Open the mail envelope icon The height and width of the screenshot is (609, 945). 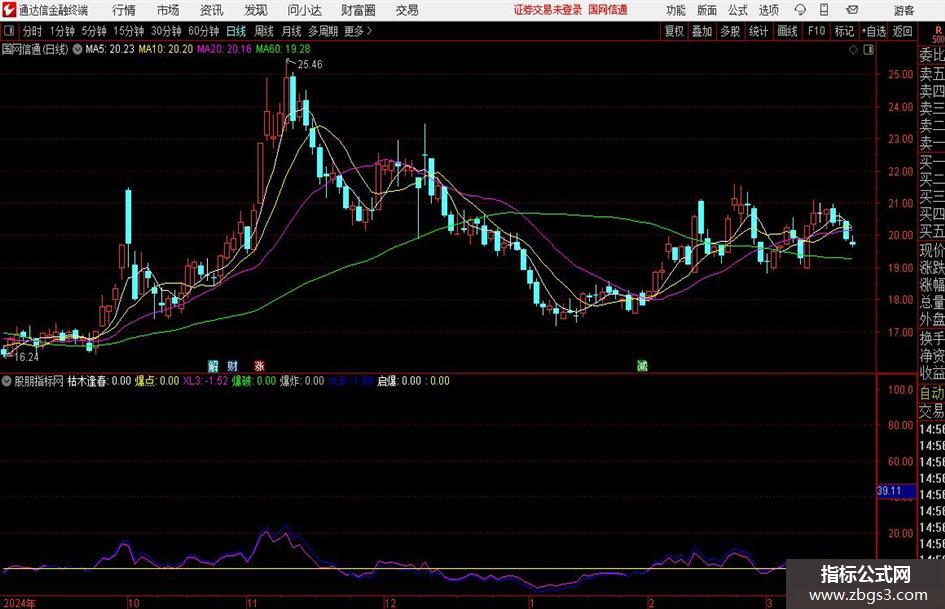point(852,10)
